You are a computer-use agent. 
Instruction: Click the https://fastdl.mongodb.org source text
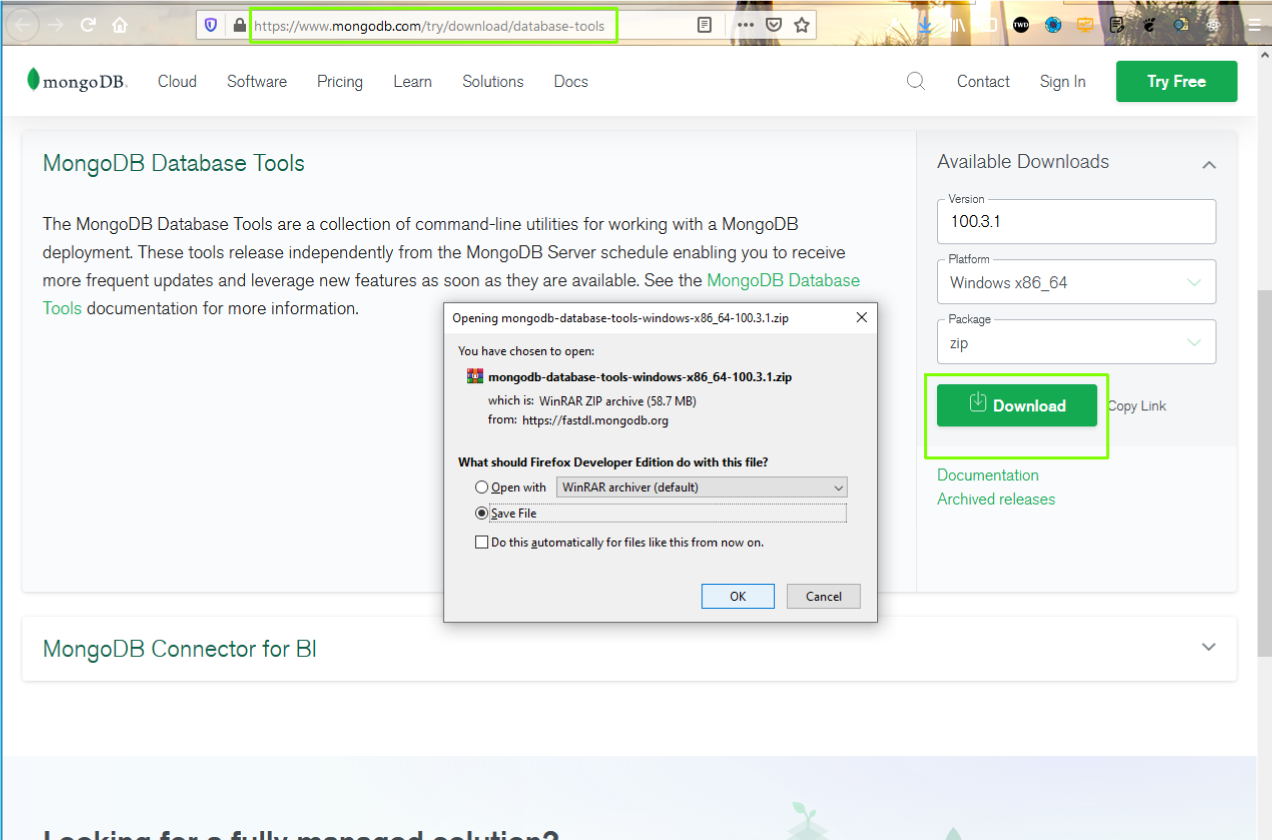595,420
